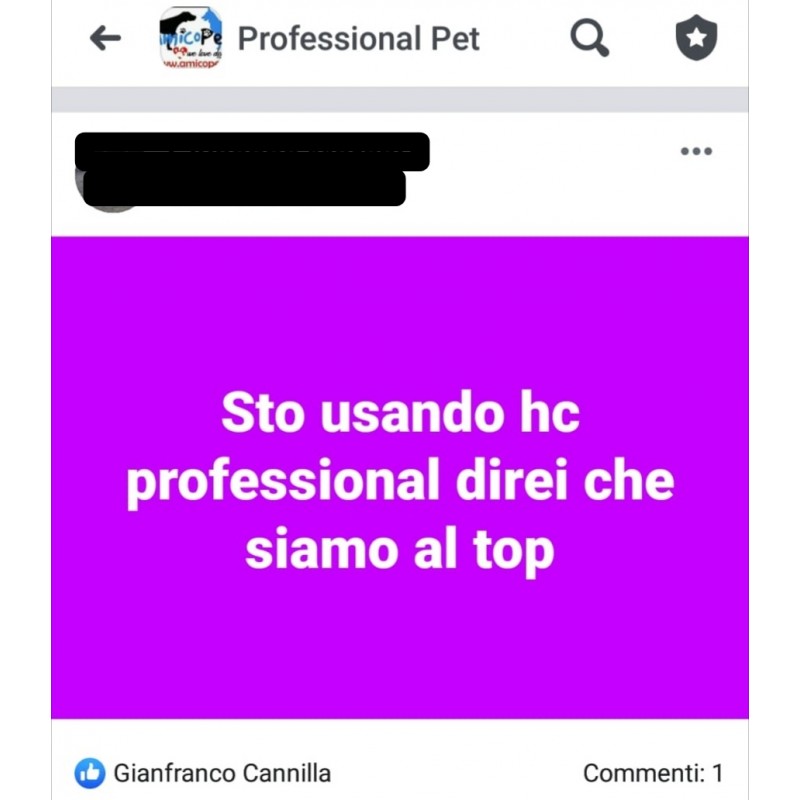Click the gray divider under header

point(400,99)
